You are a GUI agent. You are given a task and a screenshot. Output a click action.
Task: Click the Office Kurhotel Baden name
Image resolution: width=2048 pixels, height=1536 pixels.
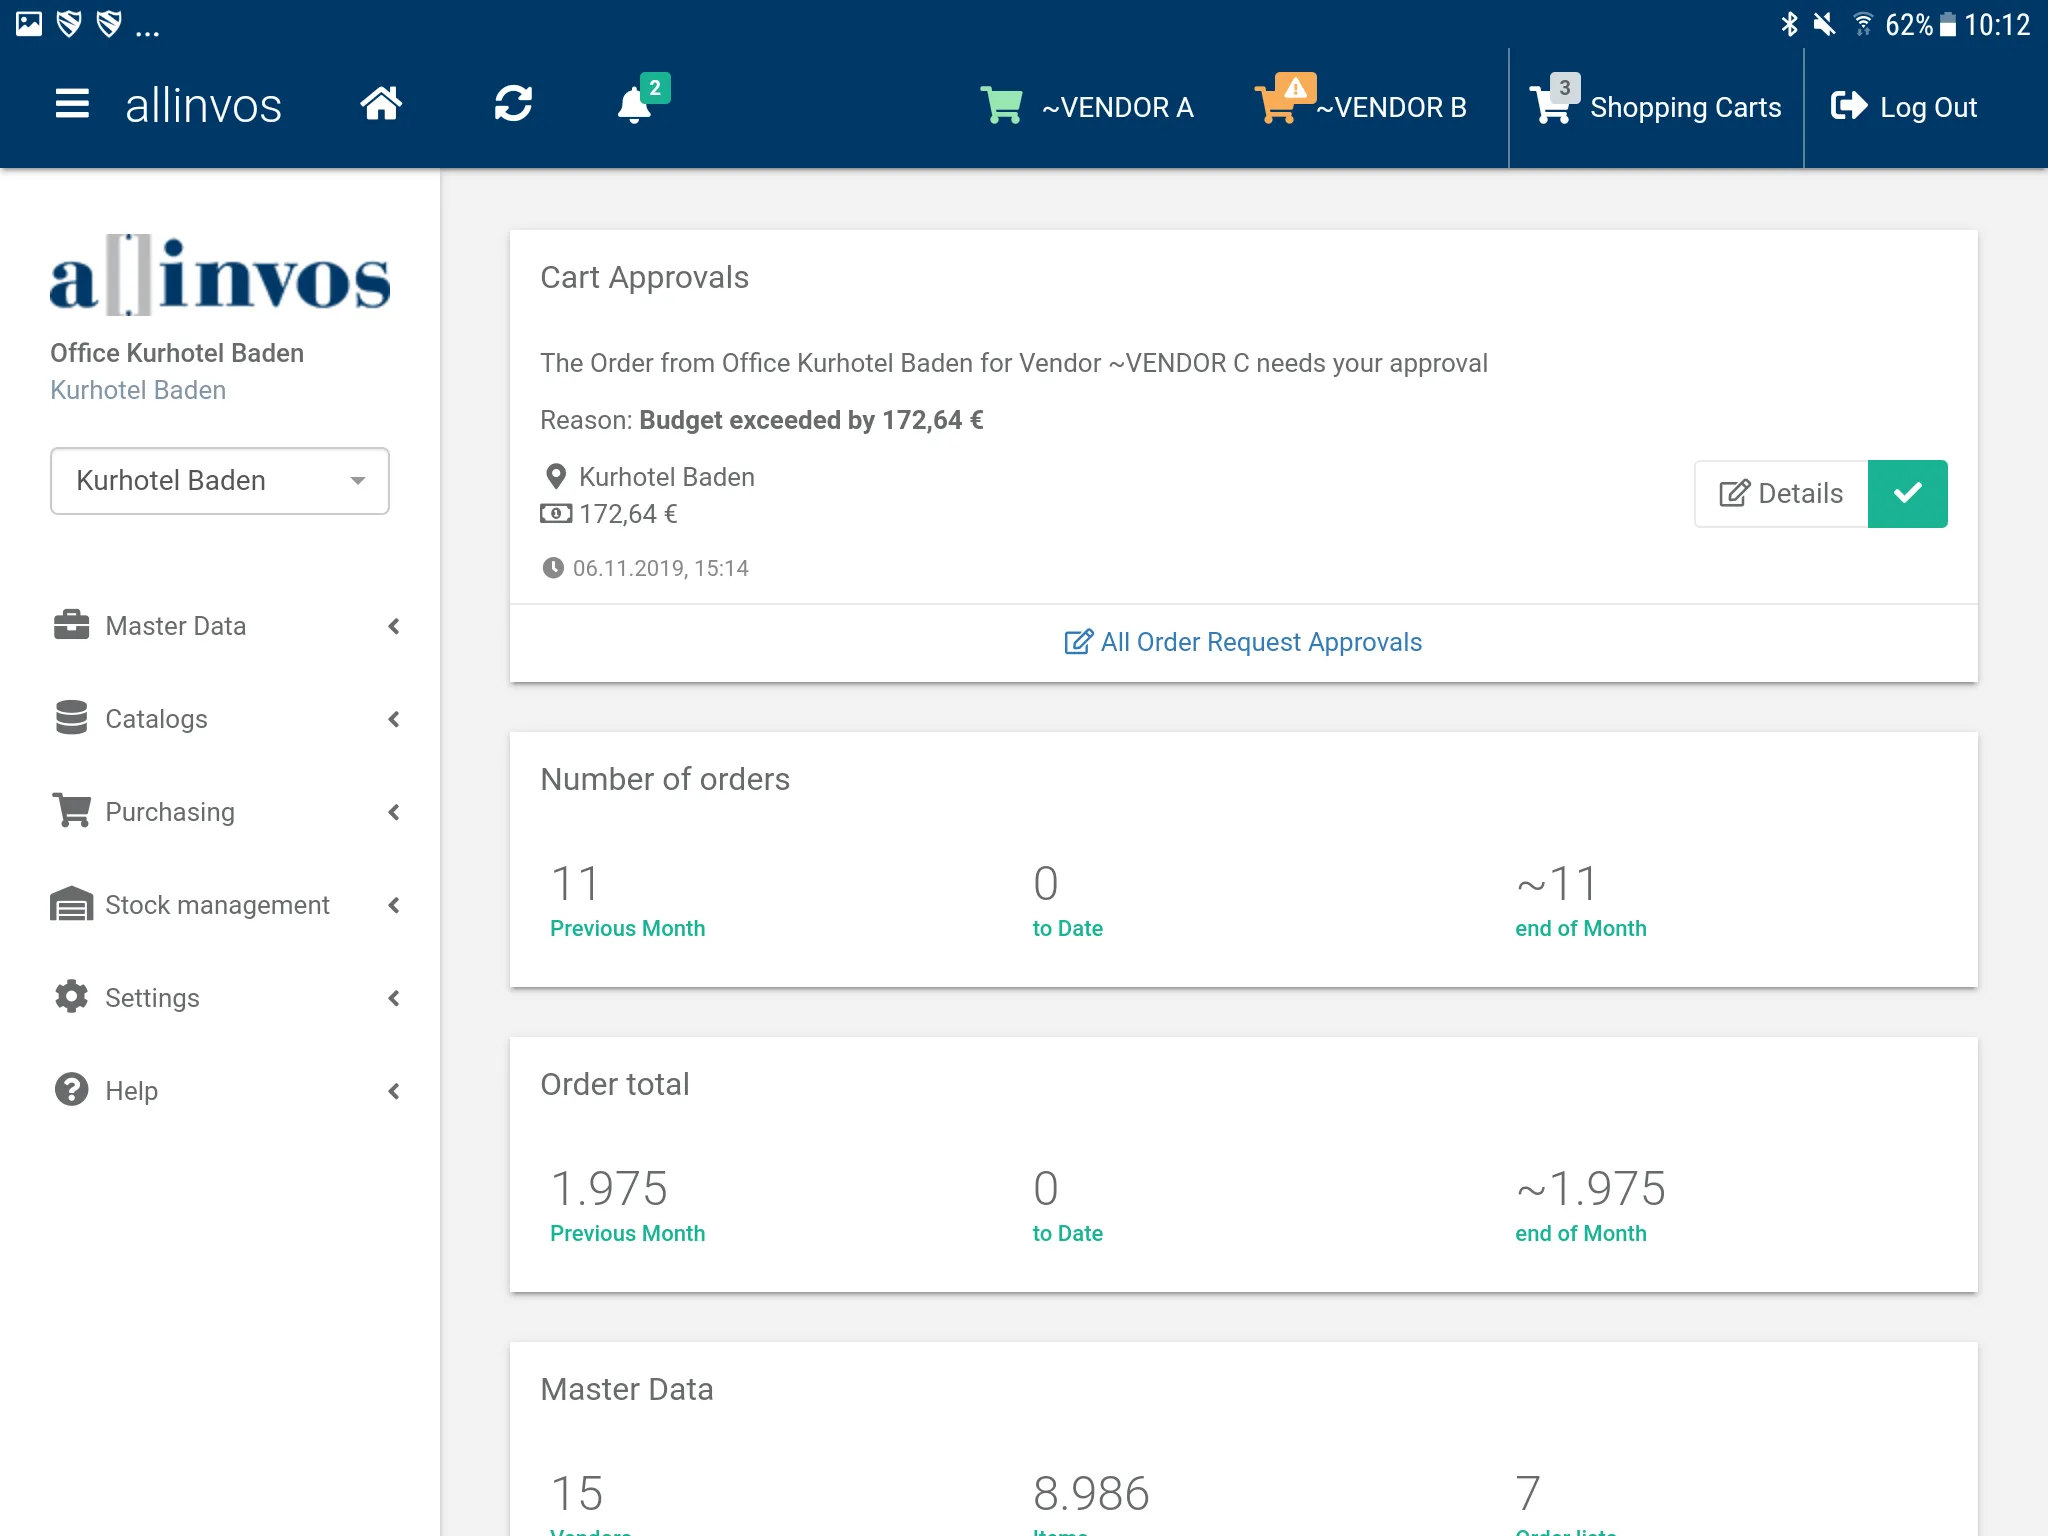(177, 353)
